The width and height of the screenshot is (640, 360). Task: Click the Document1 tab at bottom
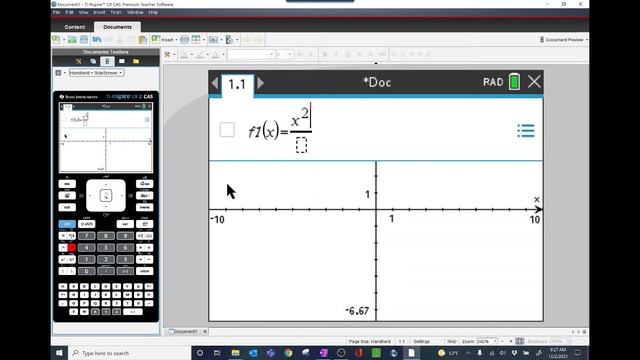(x=184, y=331)
